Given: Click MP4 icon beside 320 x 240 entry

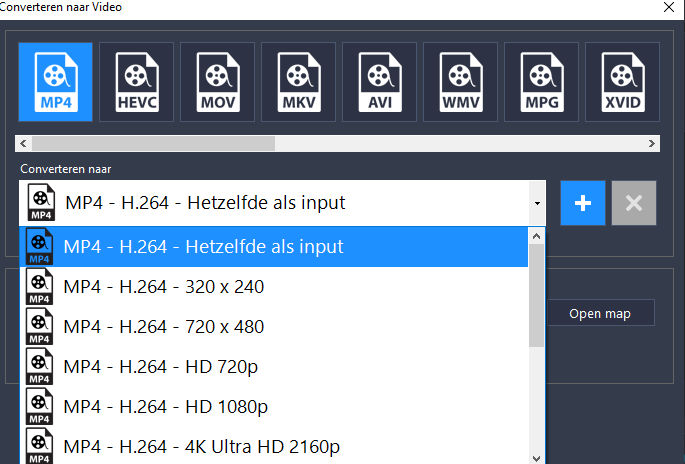Looking at the screenshot, I should [x=39, y=287].
